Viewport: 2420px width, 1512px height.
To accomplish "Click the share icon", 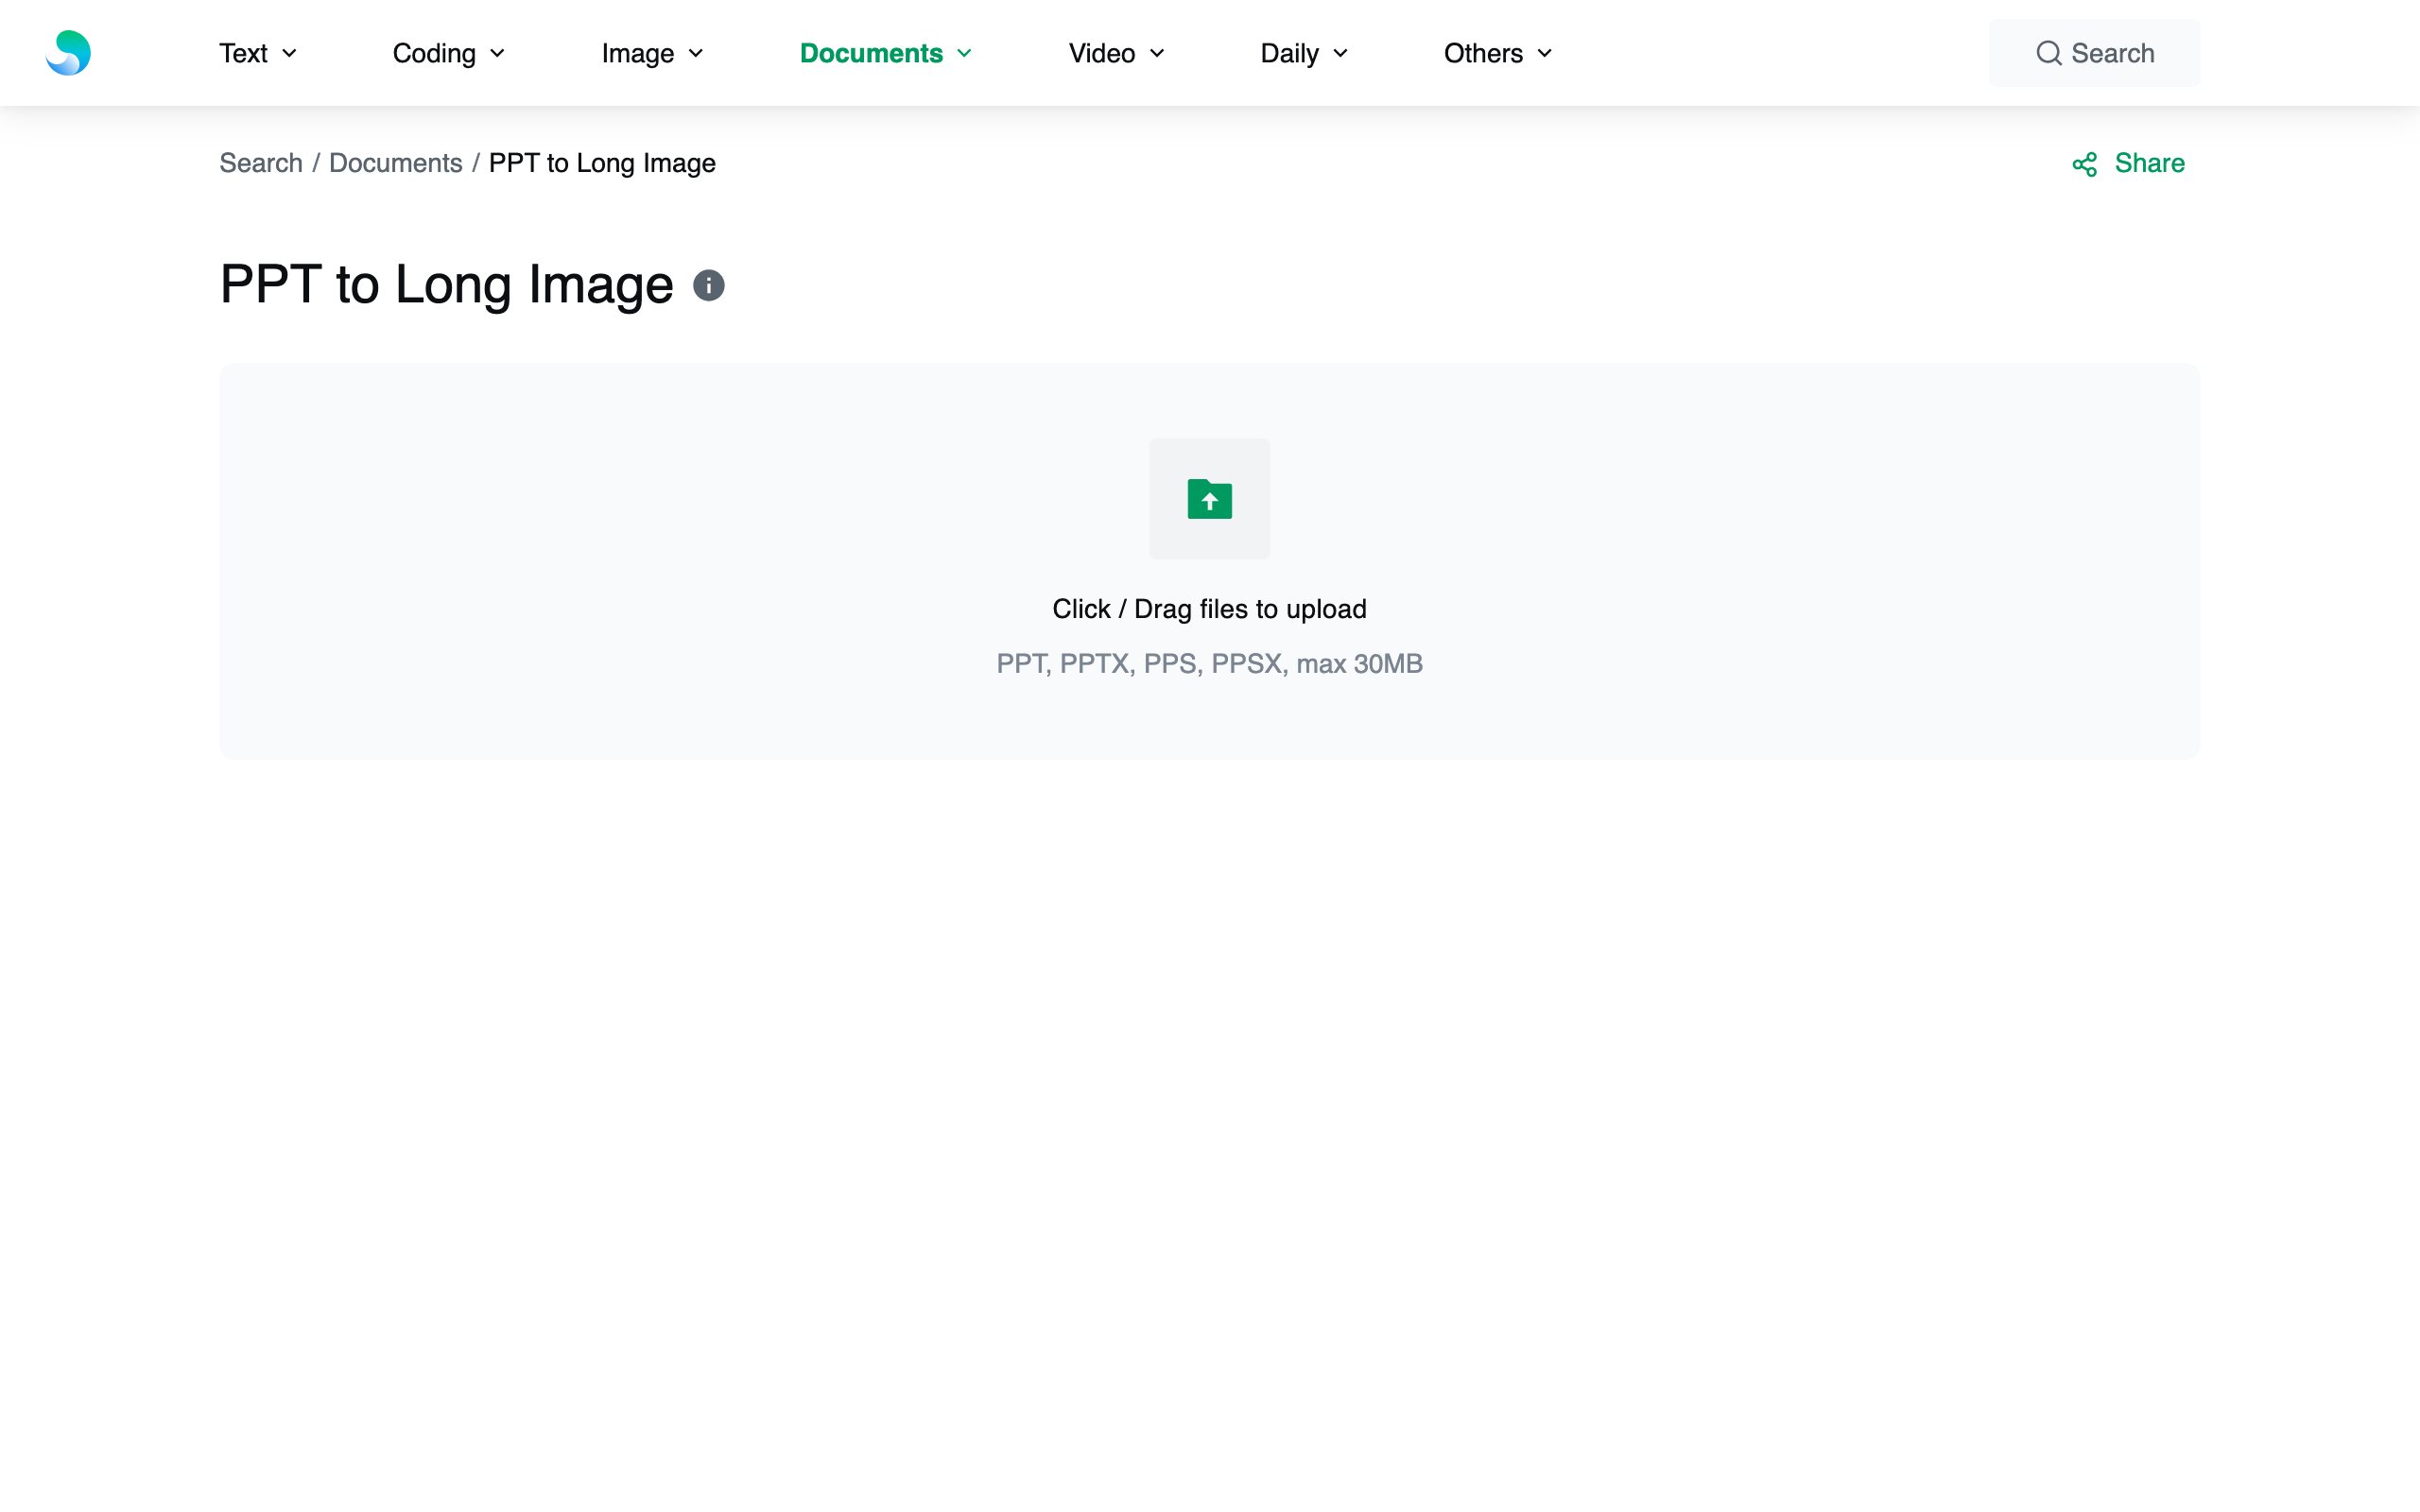I will point(2084,164).
